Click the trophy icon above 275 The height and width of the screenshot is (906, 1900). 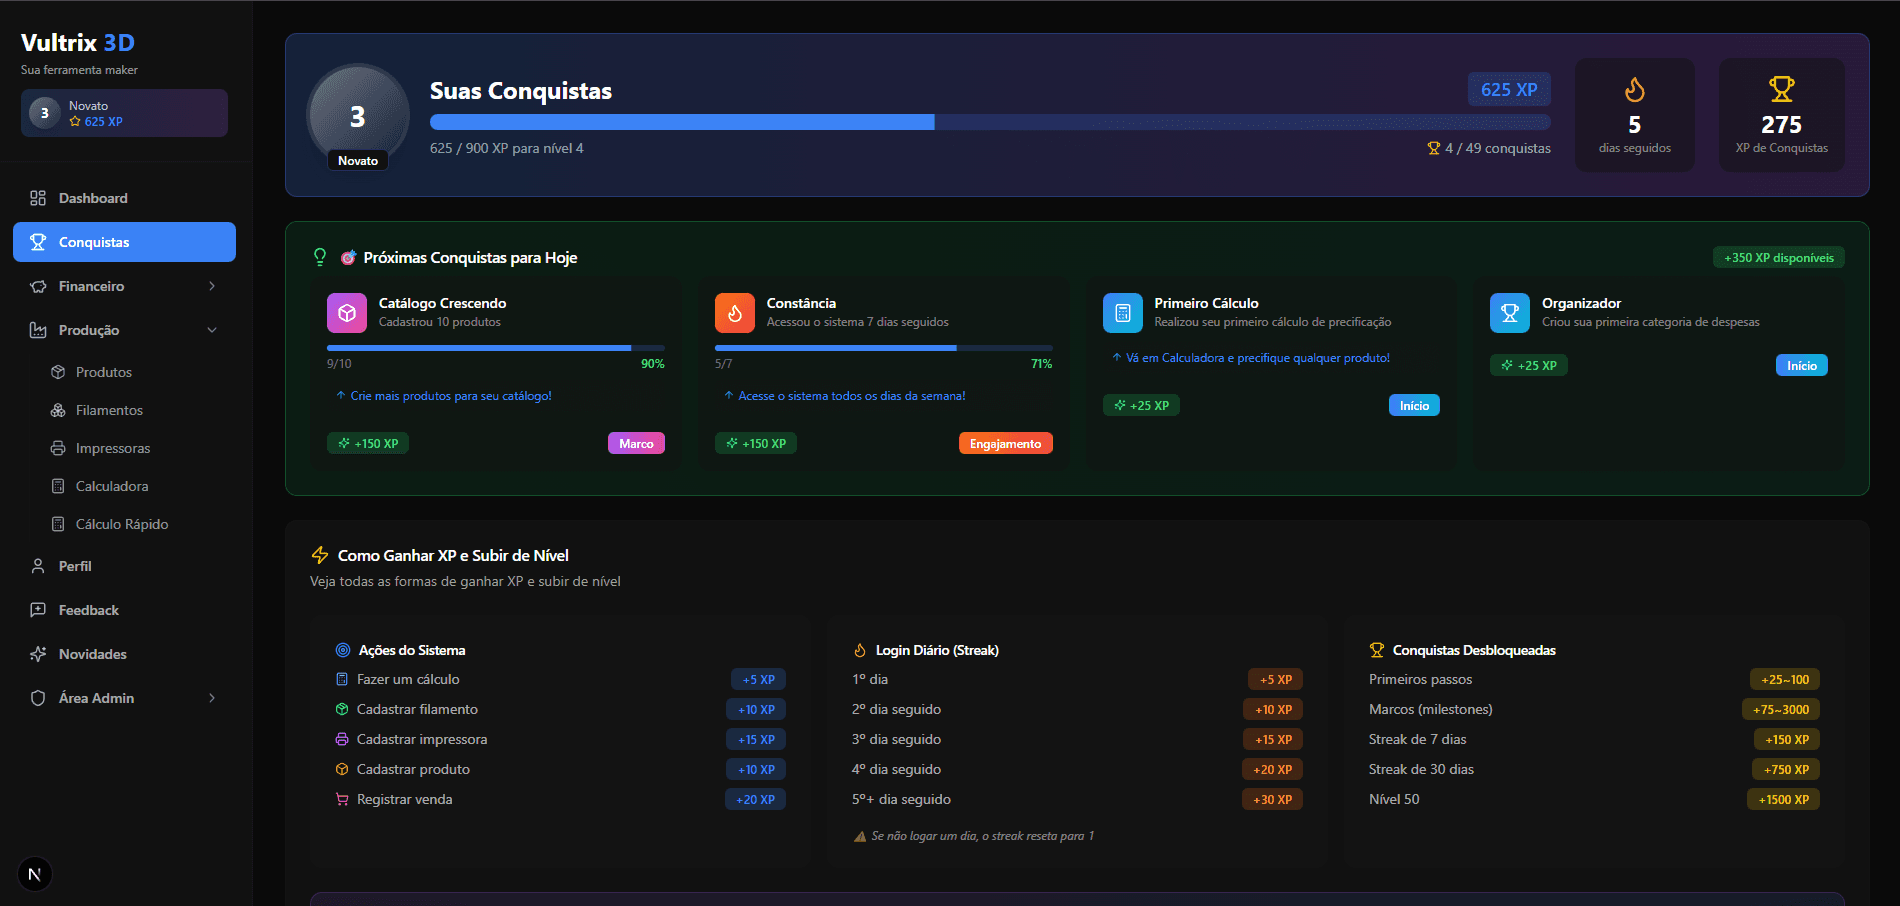pyautogui.click(x=1781, y=90)
